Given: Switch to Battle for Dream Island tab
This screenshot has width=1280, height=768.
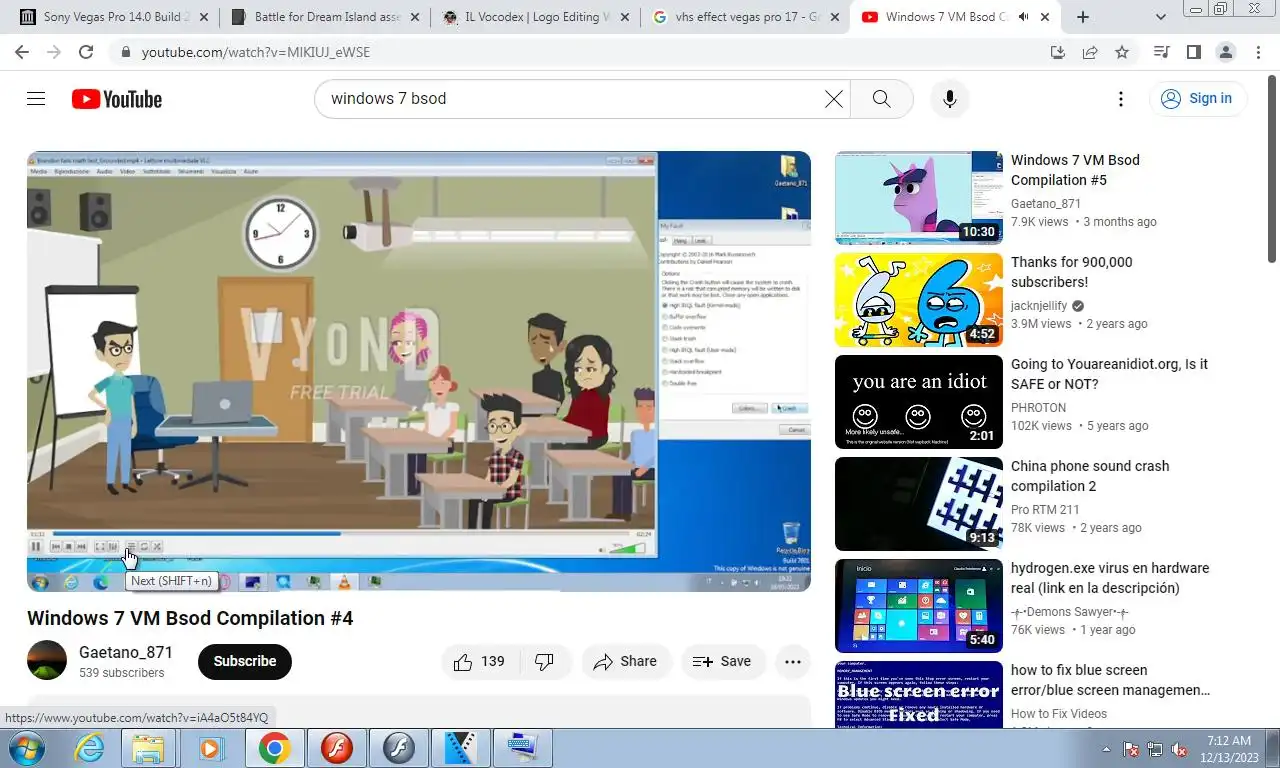Looking at the screenshot, I should tap(327, 17).
